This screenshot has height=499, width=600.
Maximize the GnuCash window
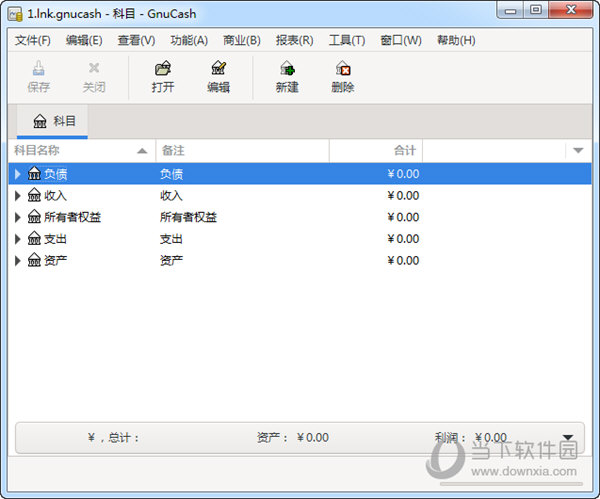tap(536, 10)
